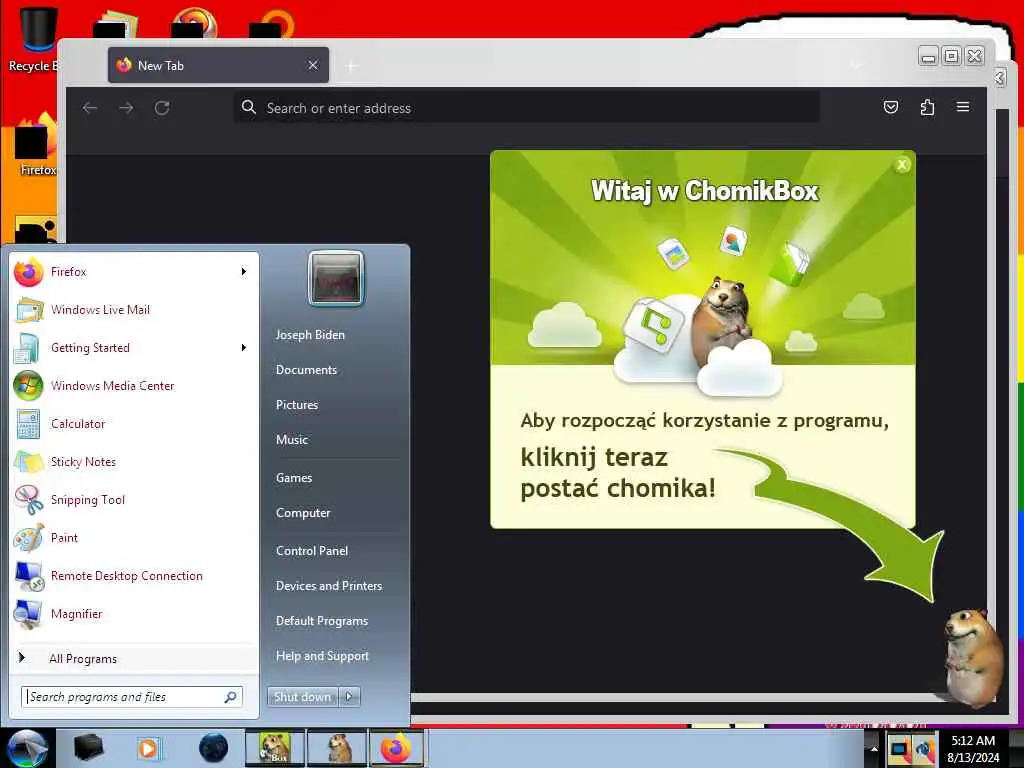Open Control Panel
The height and width of the screenshot is (768, 1024).
[x=312, y=551]
